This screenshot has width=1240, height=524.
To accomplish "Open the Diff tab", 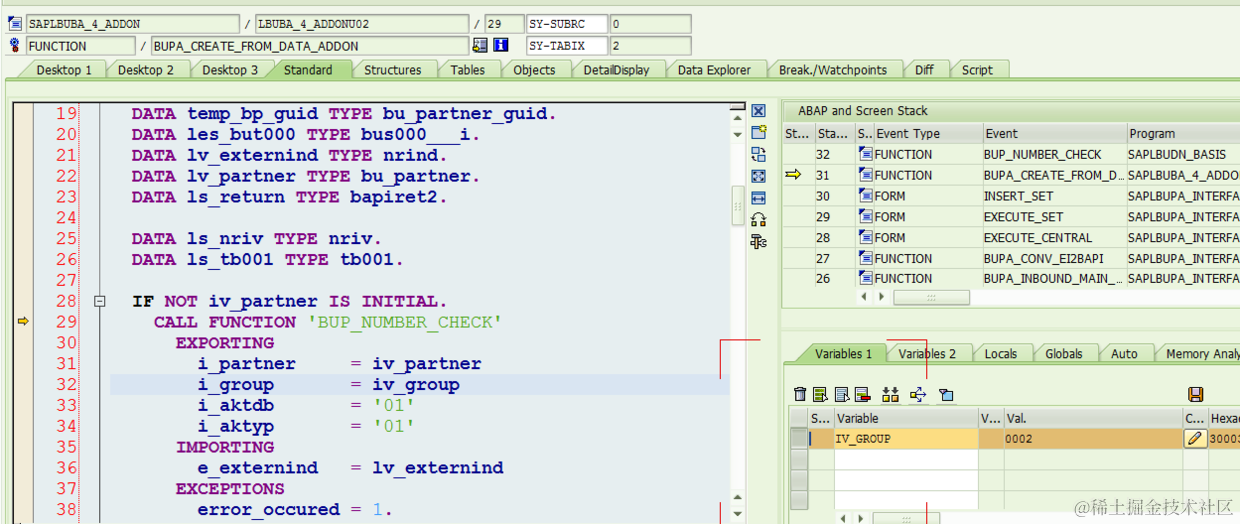I will [x=925, y=70].
